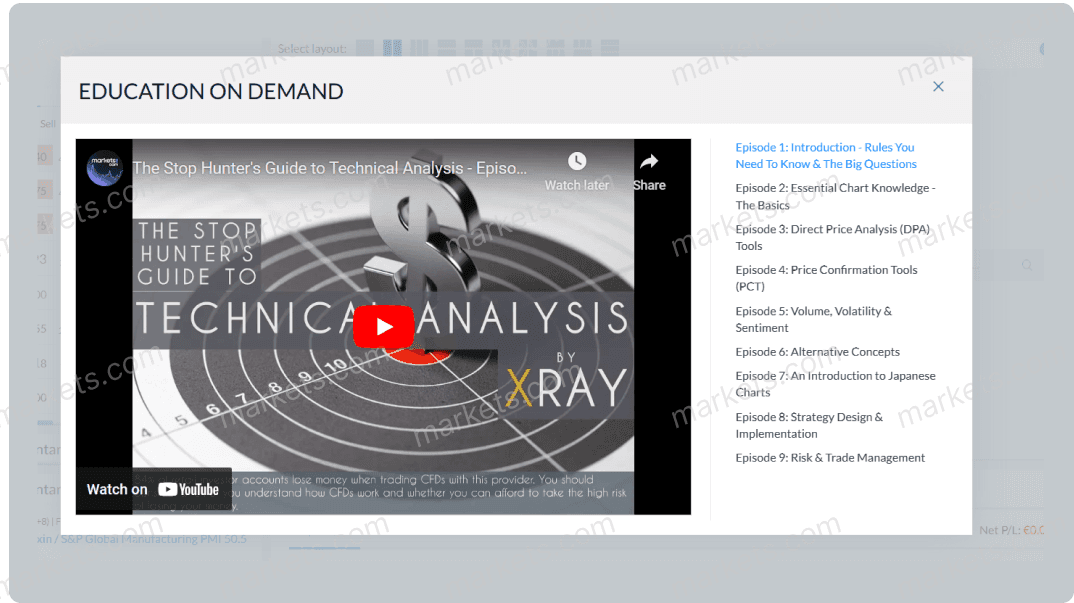
Task: Click the search magnifier icon behind the dialog
Action: 1026,265
